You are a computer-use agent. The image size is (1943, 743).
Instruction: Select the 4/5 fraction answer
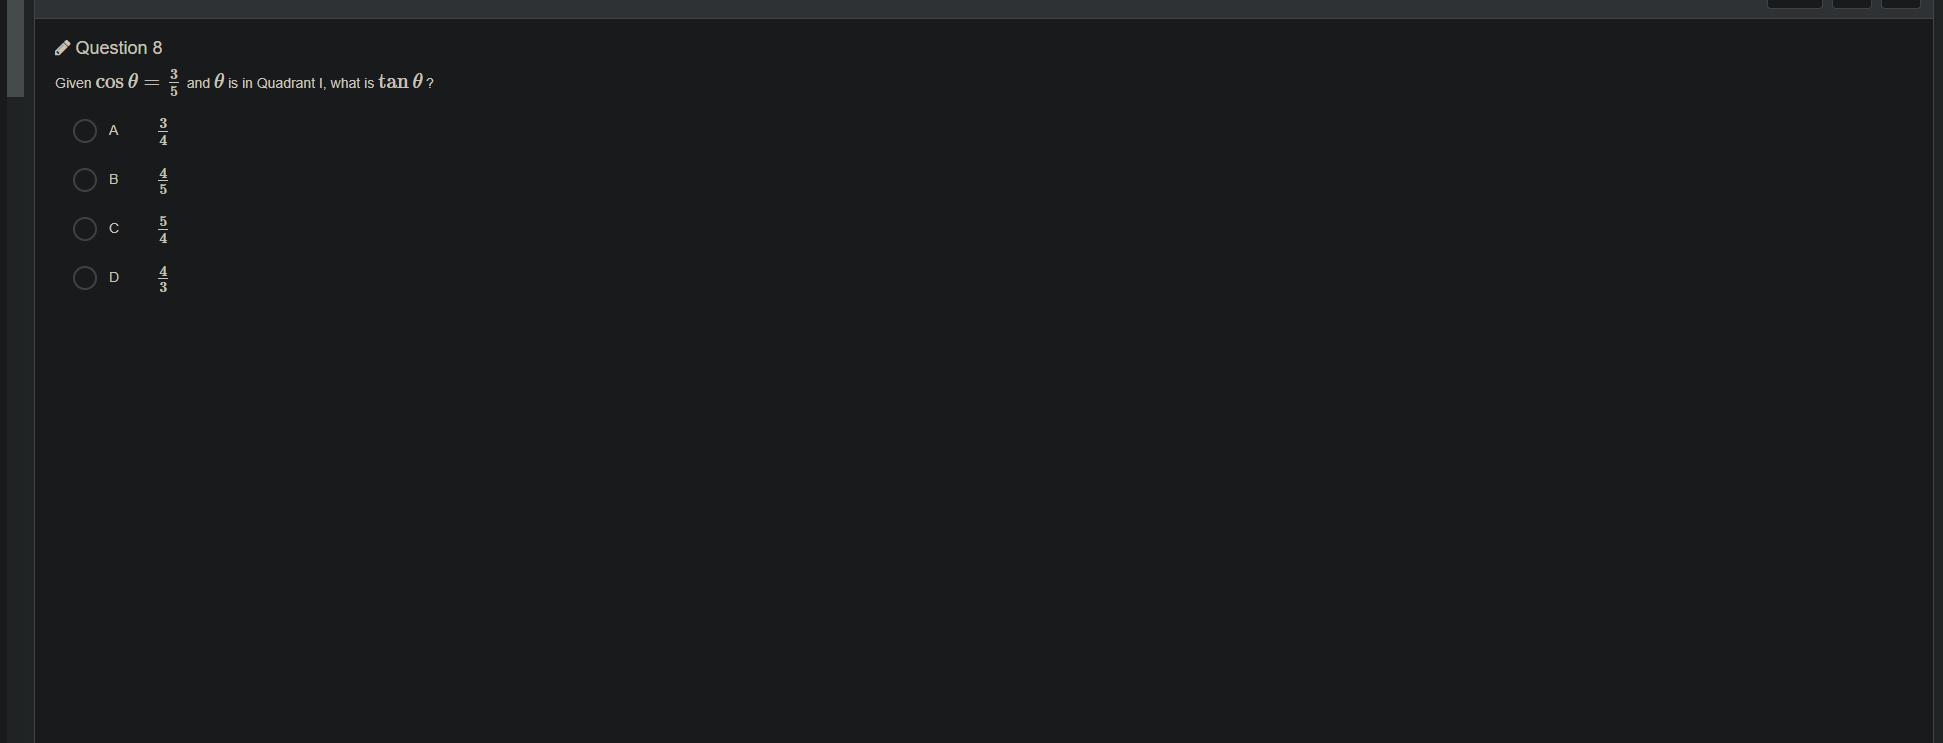point(163,181)
